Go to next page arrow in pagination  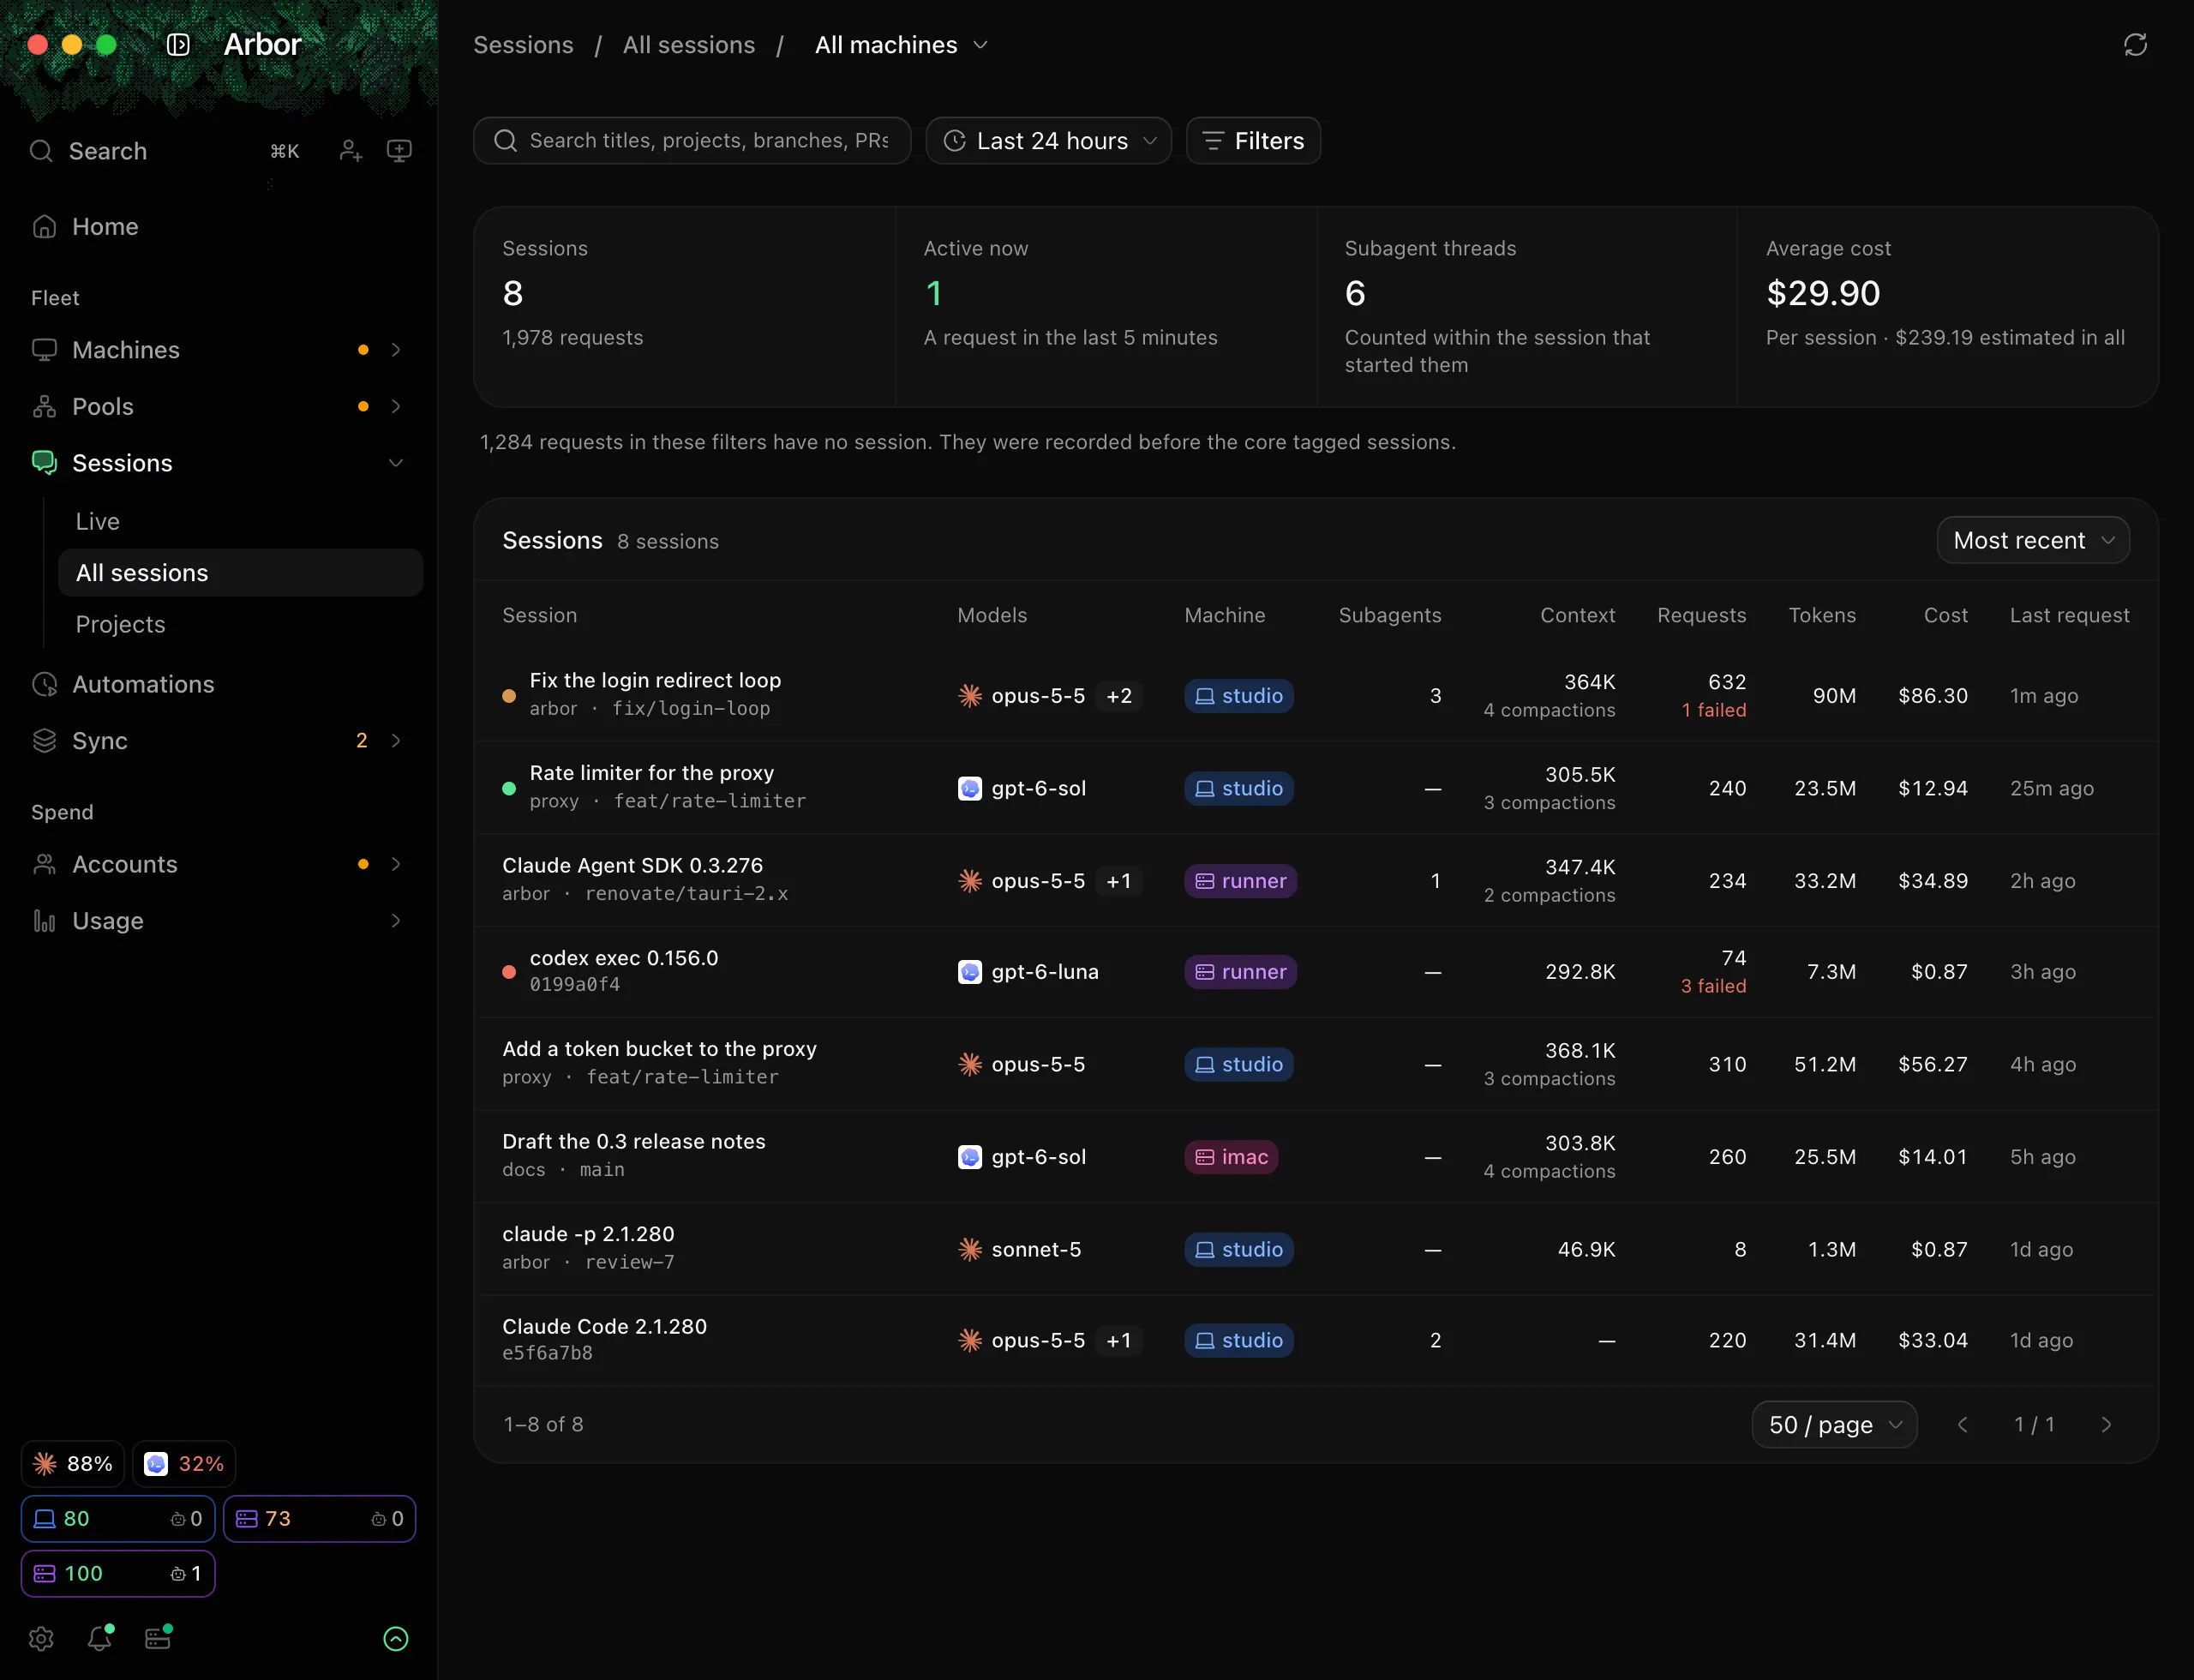pyautogui.click(x=2106, y=1425)
